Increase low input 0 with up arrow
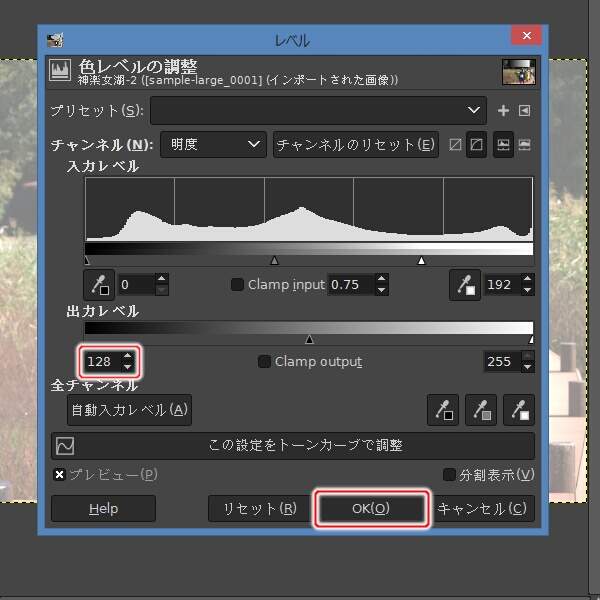This screenshot has width=600, height=600. click(x=161, y=279)
